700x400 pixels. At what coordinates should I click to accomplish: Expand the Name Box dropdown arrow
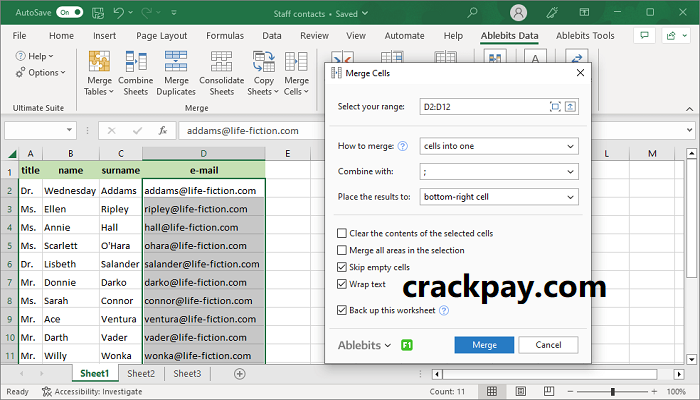tap(69, 130)
